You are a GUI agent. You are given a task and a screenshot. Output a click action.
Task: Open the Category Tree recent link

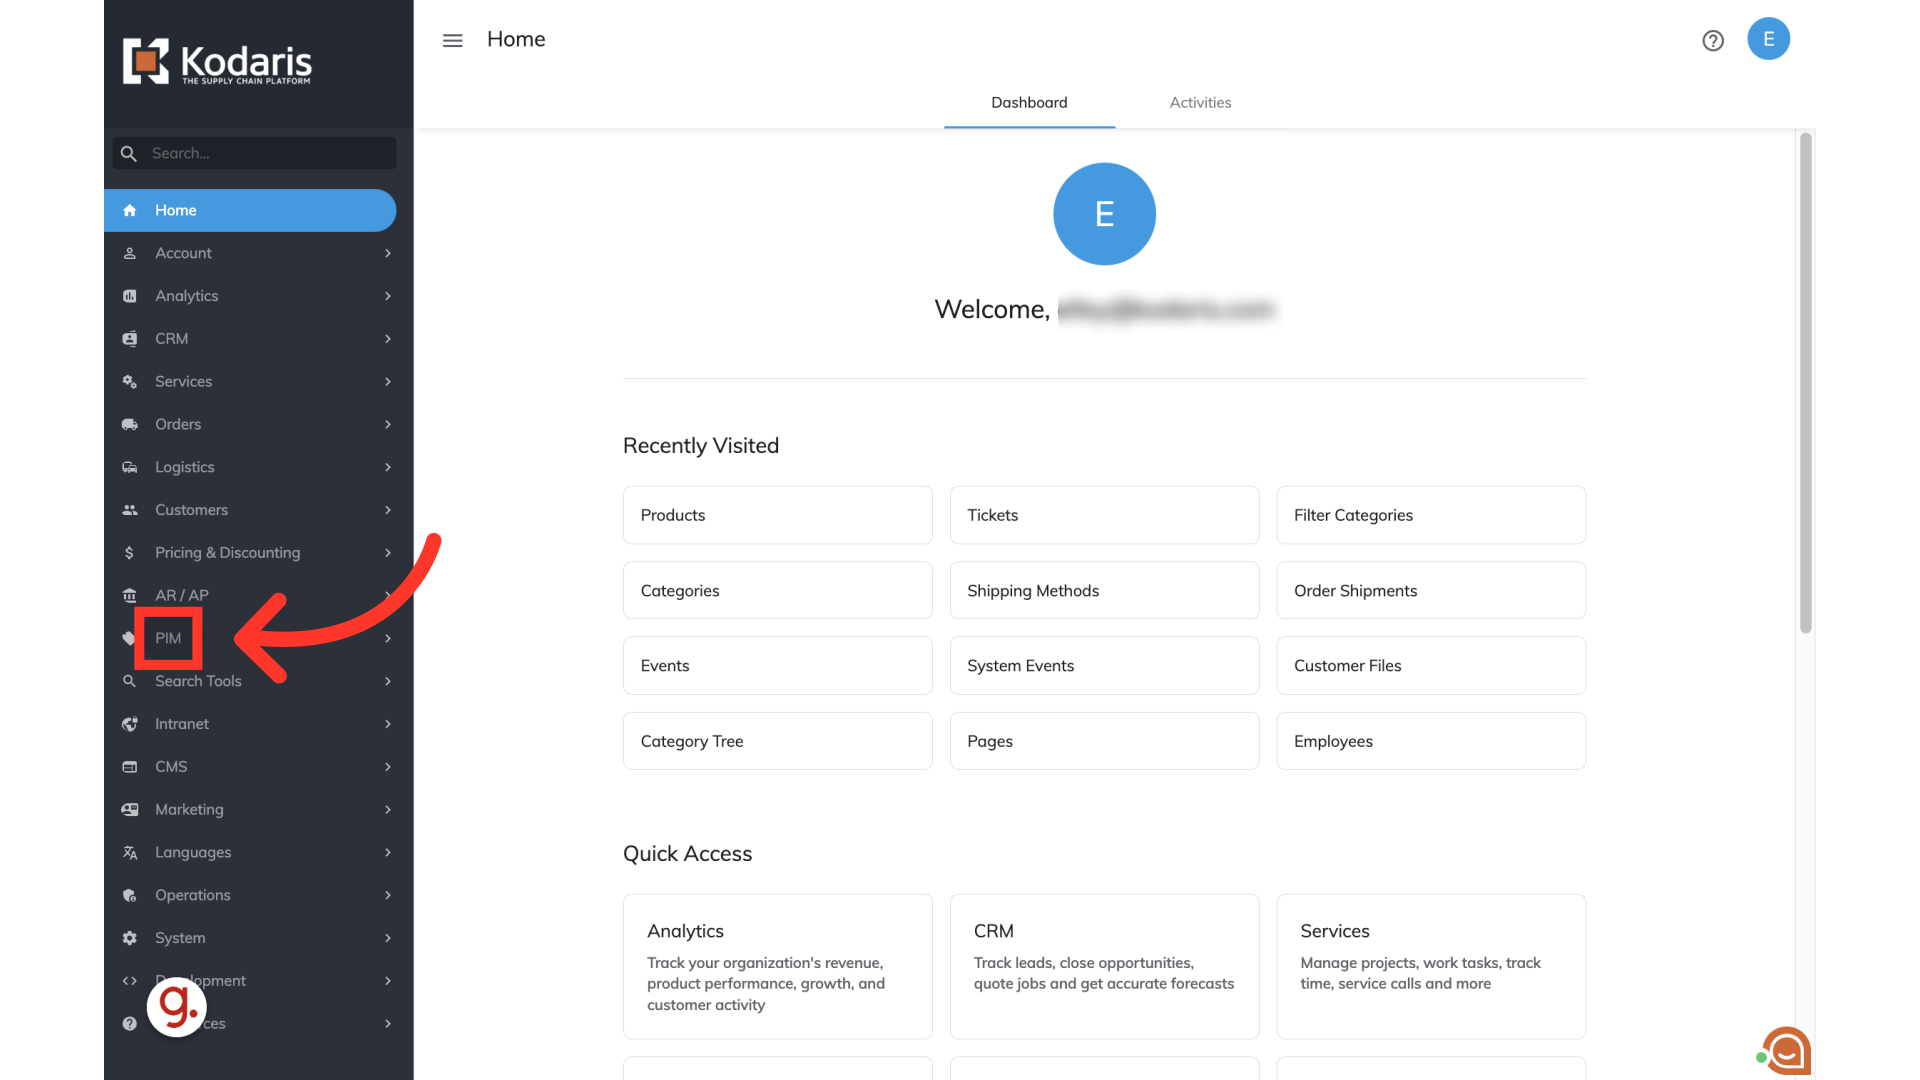click(777, 741)
